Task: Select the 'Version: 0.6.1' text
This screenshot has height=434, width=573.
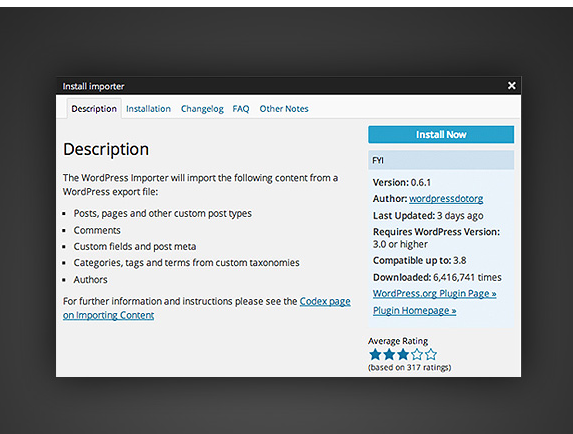Action: [402, 182]
